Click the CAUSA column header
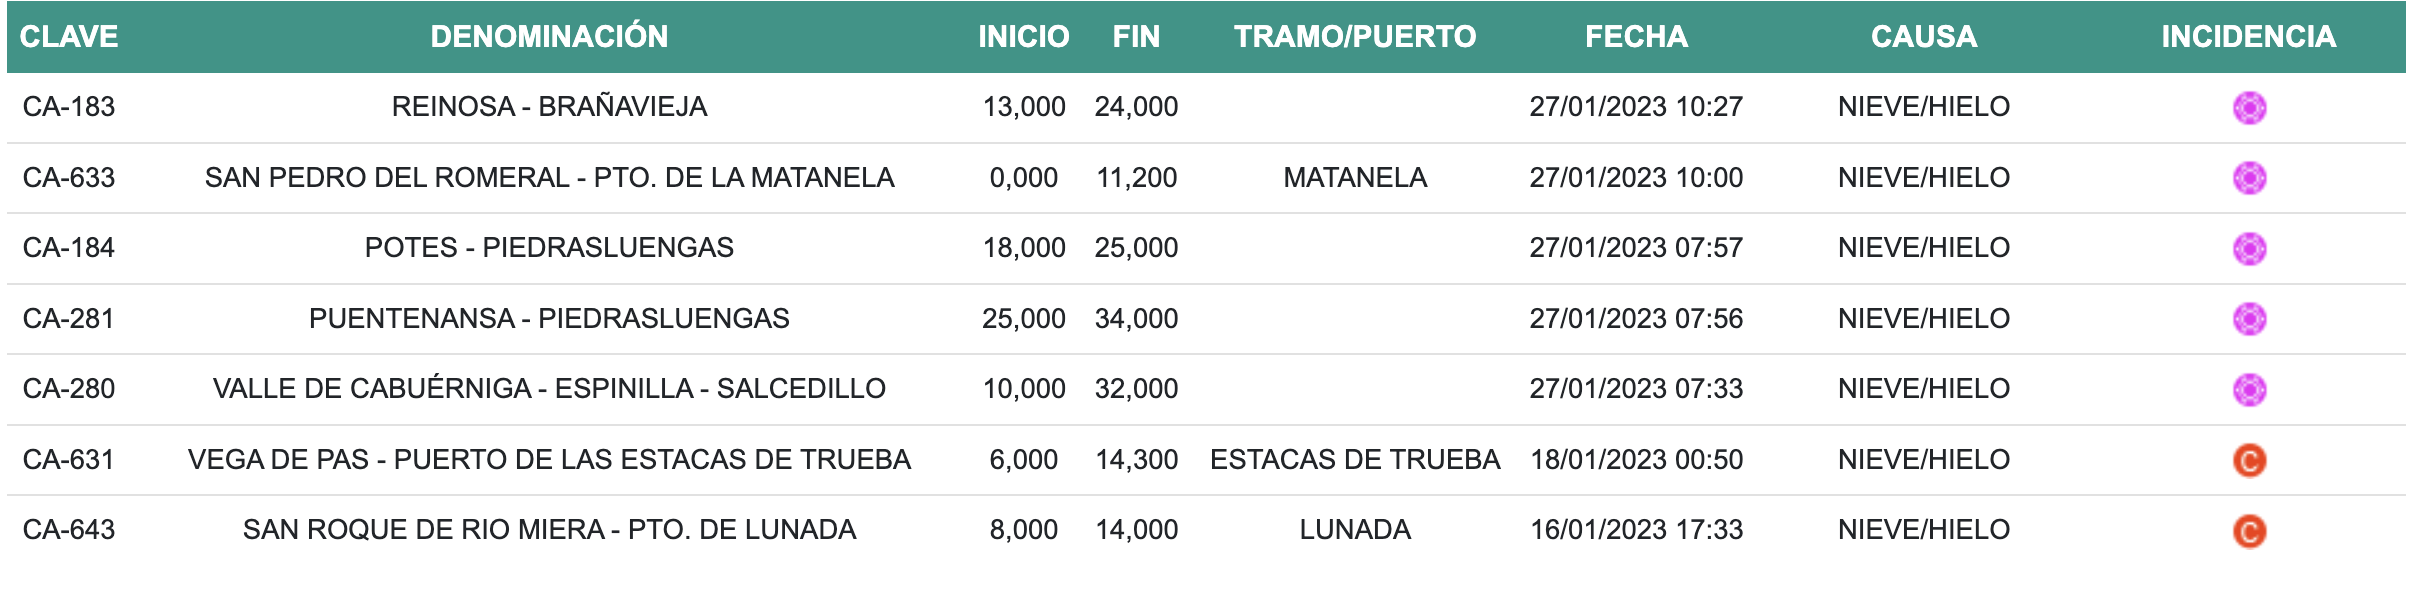The height and width of the screenshot is (596, 2414). [1923, 37]
